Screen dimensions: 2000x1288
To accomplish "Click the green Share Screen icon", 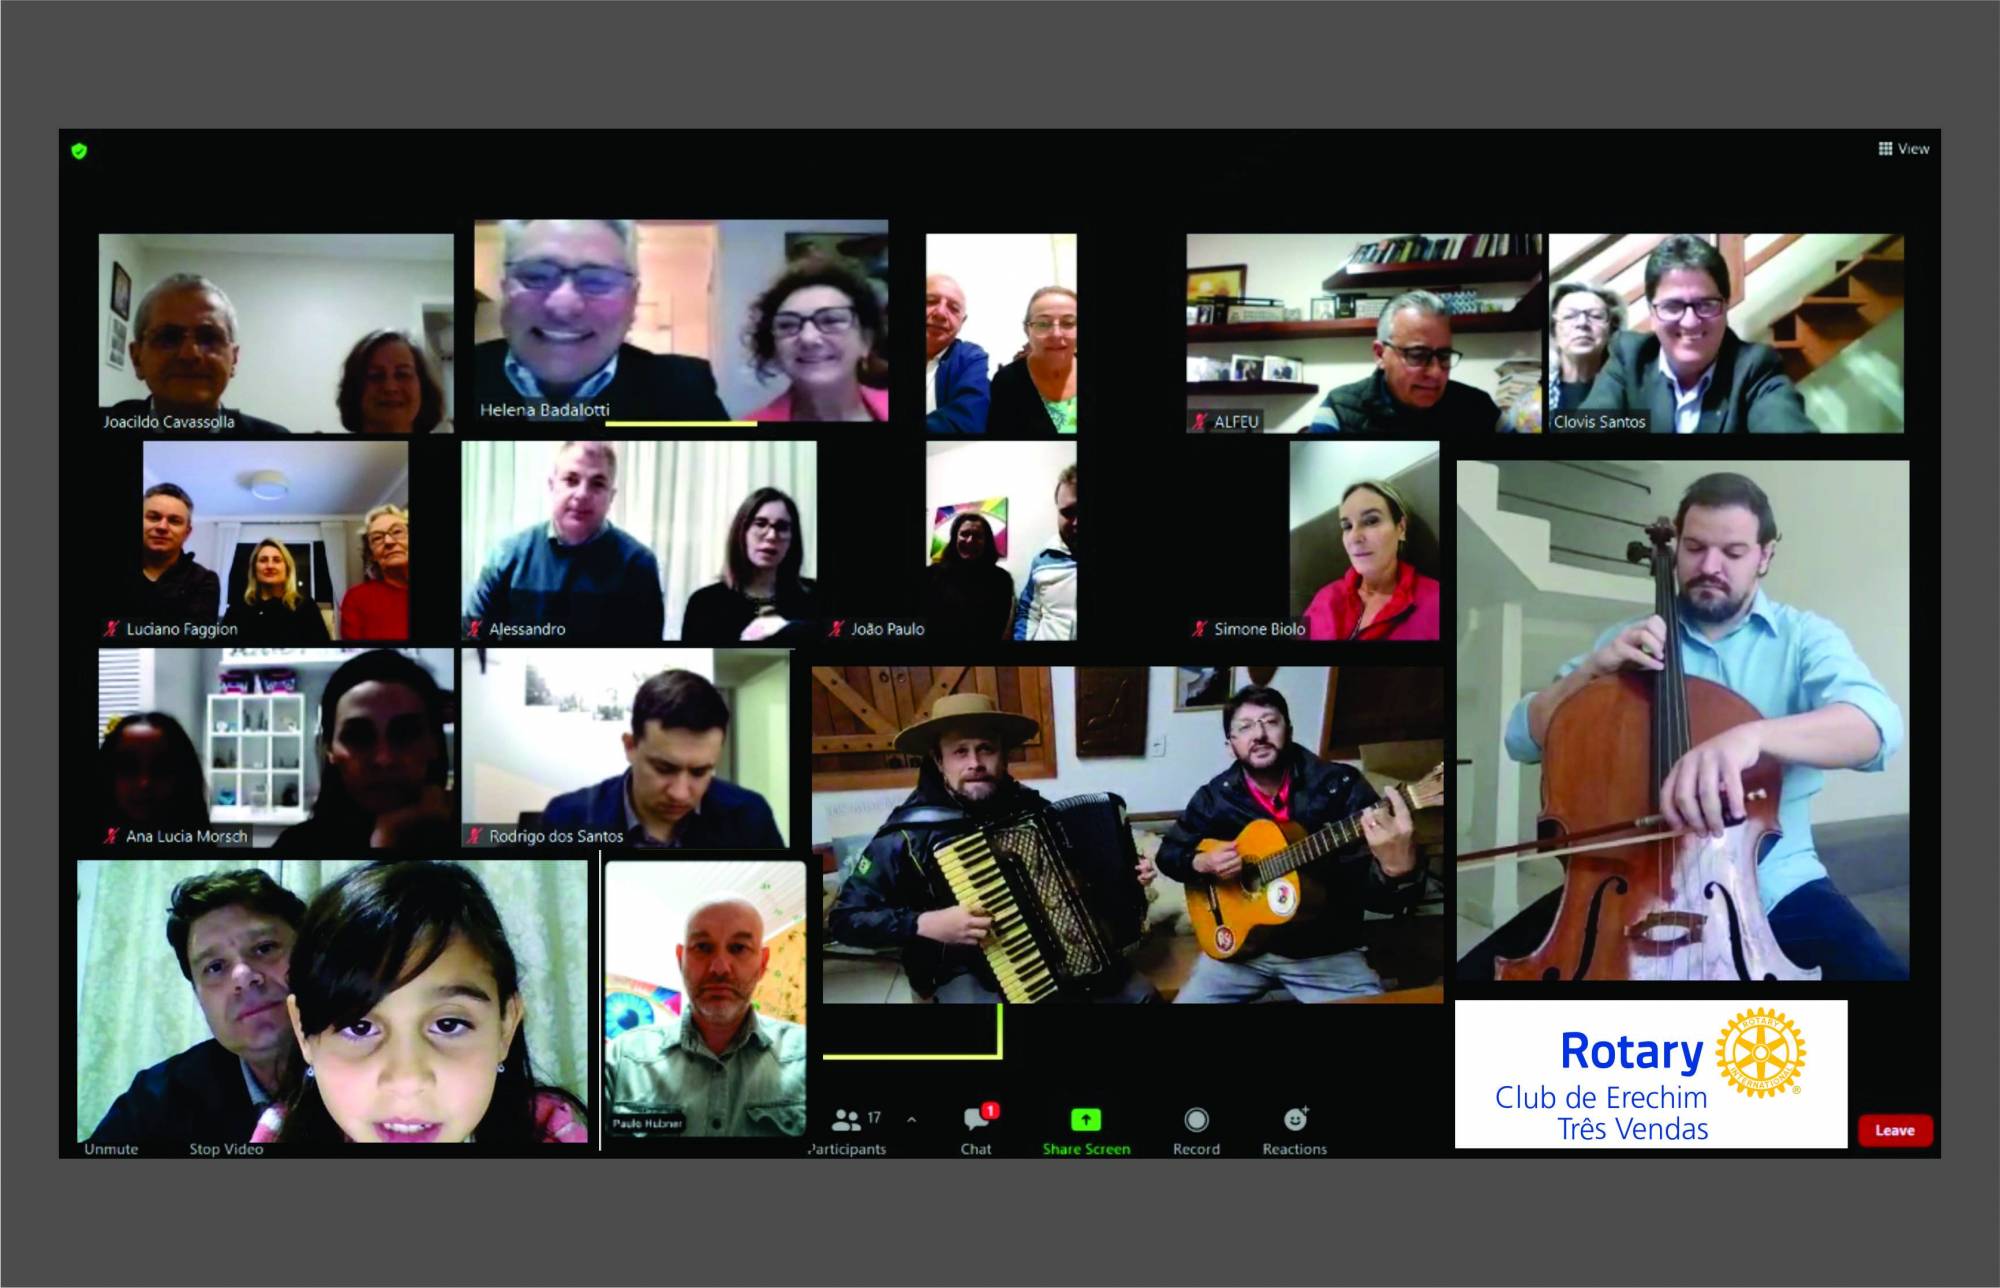I will (x=1085, y=1119).
